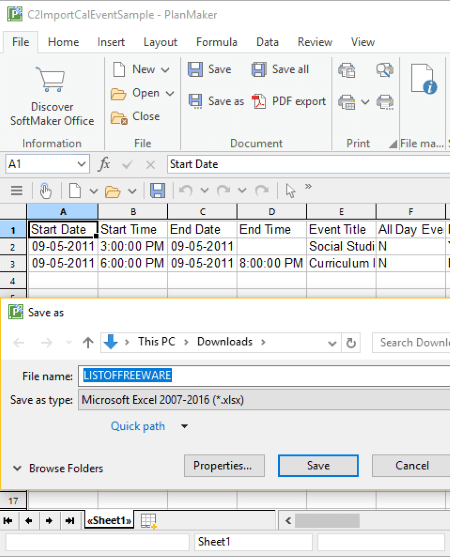This screenshot has height=557, width=450.
Task: Click the formula bar showing Start Date
Action: (308, 164)
